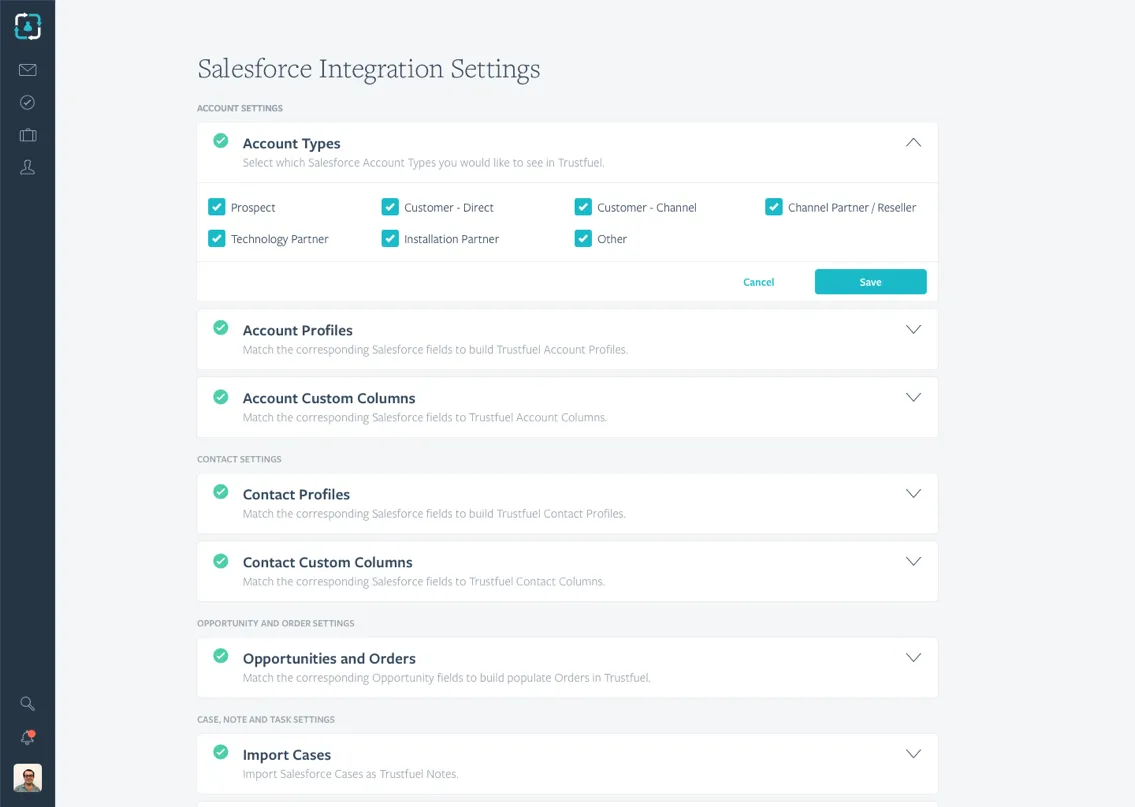Open the email icon in the sidebar
The width and height of the screenshot is (1135, 807).
[27, 70]
